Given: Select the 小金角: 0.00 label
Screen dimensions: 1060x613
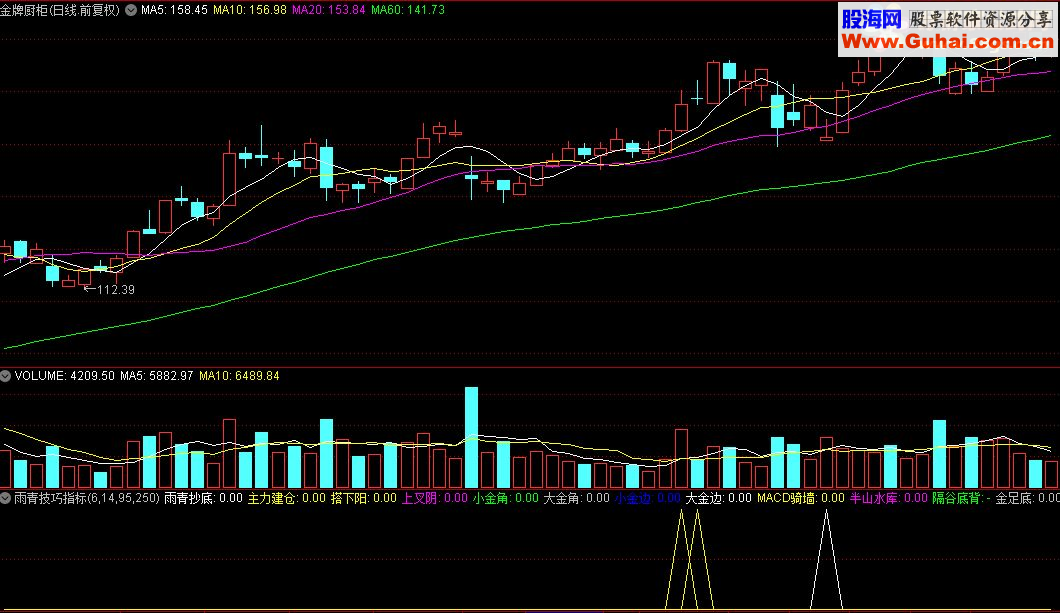Looking at the screenshot, I should click(506, 498).
